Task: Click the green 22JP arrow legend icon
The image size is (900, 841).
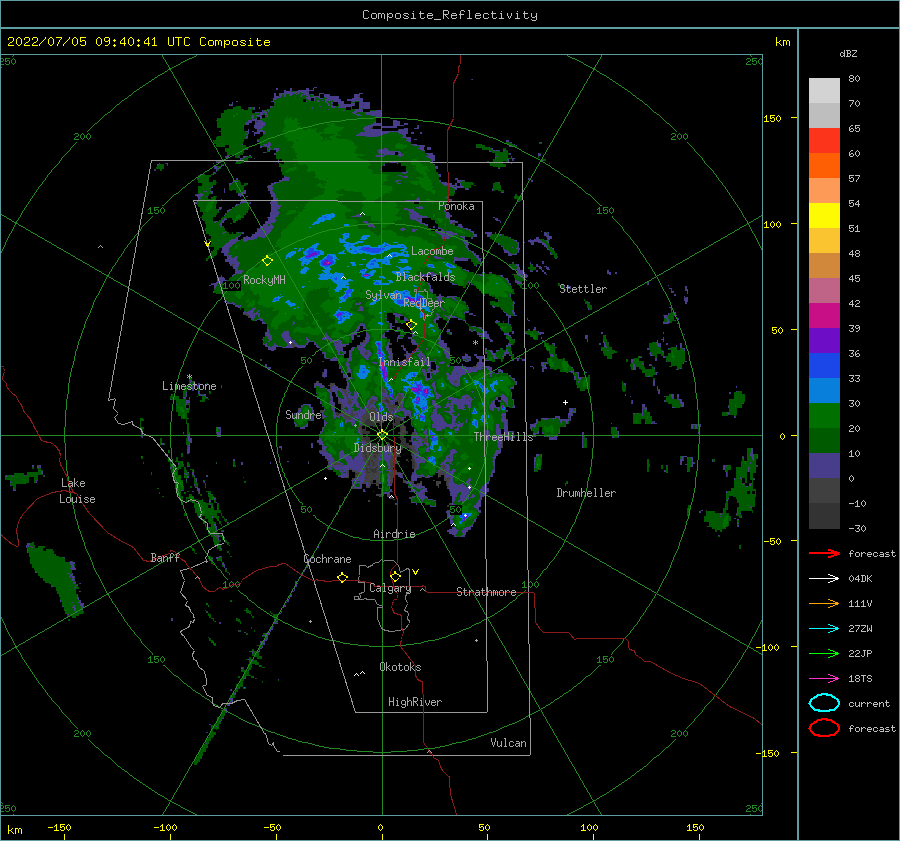Action: click(x=824, y=653)
